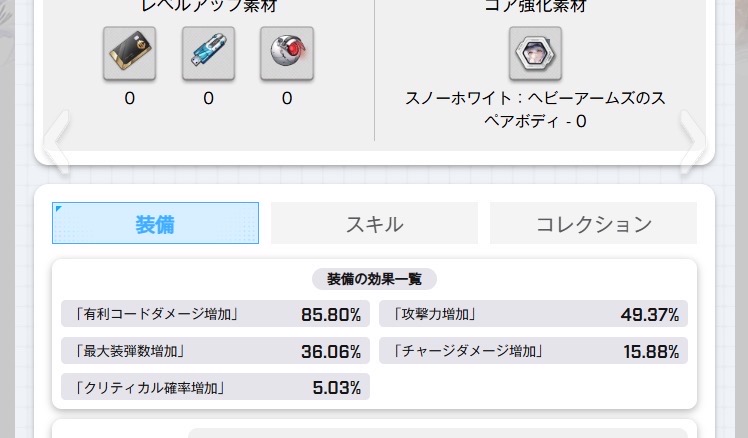Viewport: 748px width, 438px height.
Task: Click the コア強化素材 heading
Action: point(535,7)
